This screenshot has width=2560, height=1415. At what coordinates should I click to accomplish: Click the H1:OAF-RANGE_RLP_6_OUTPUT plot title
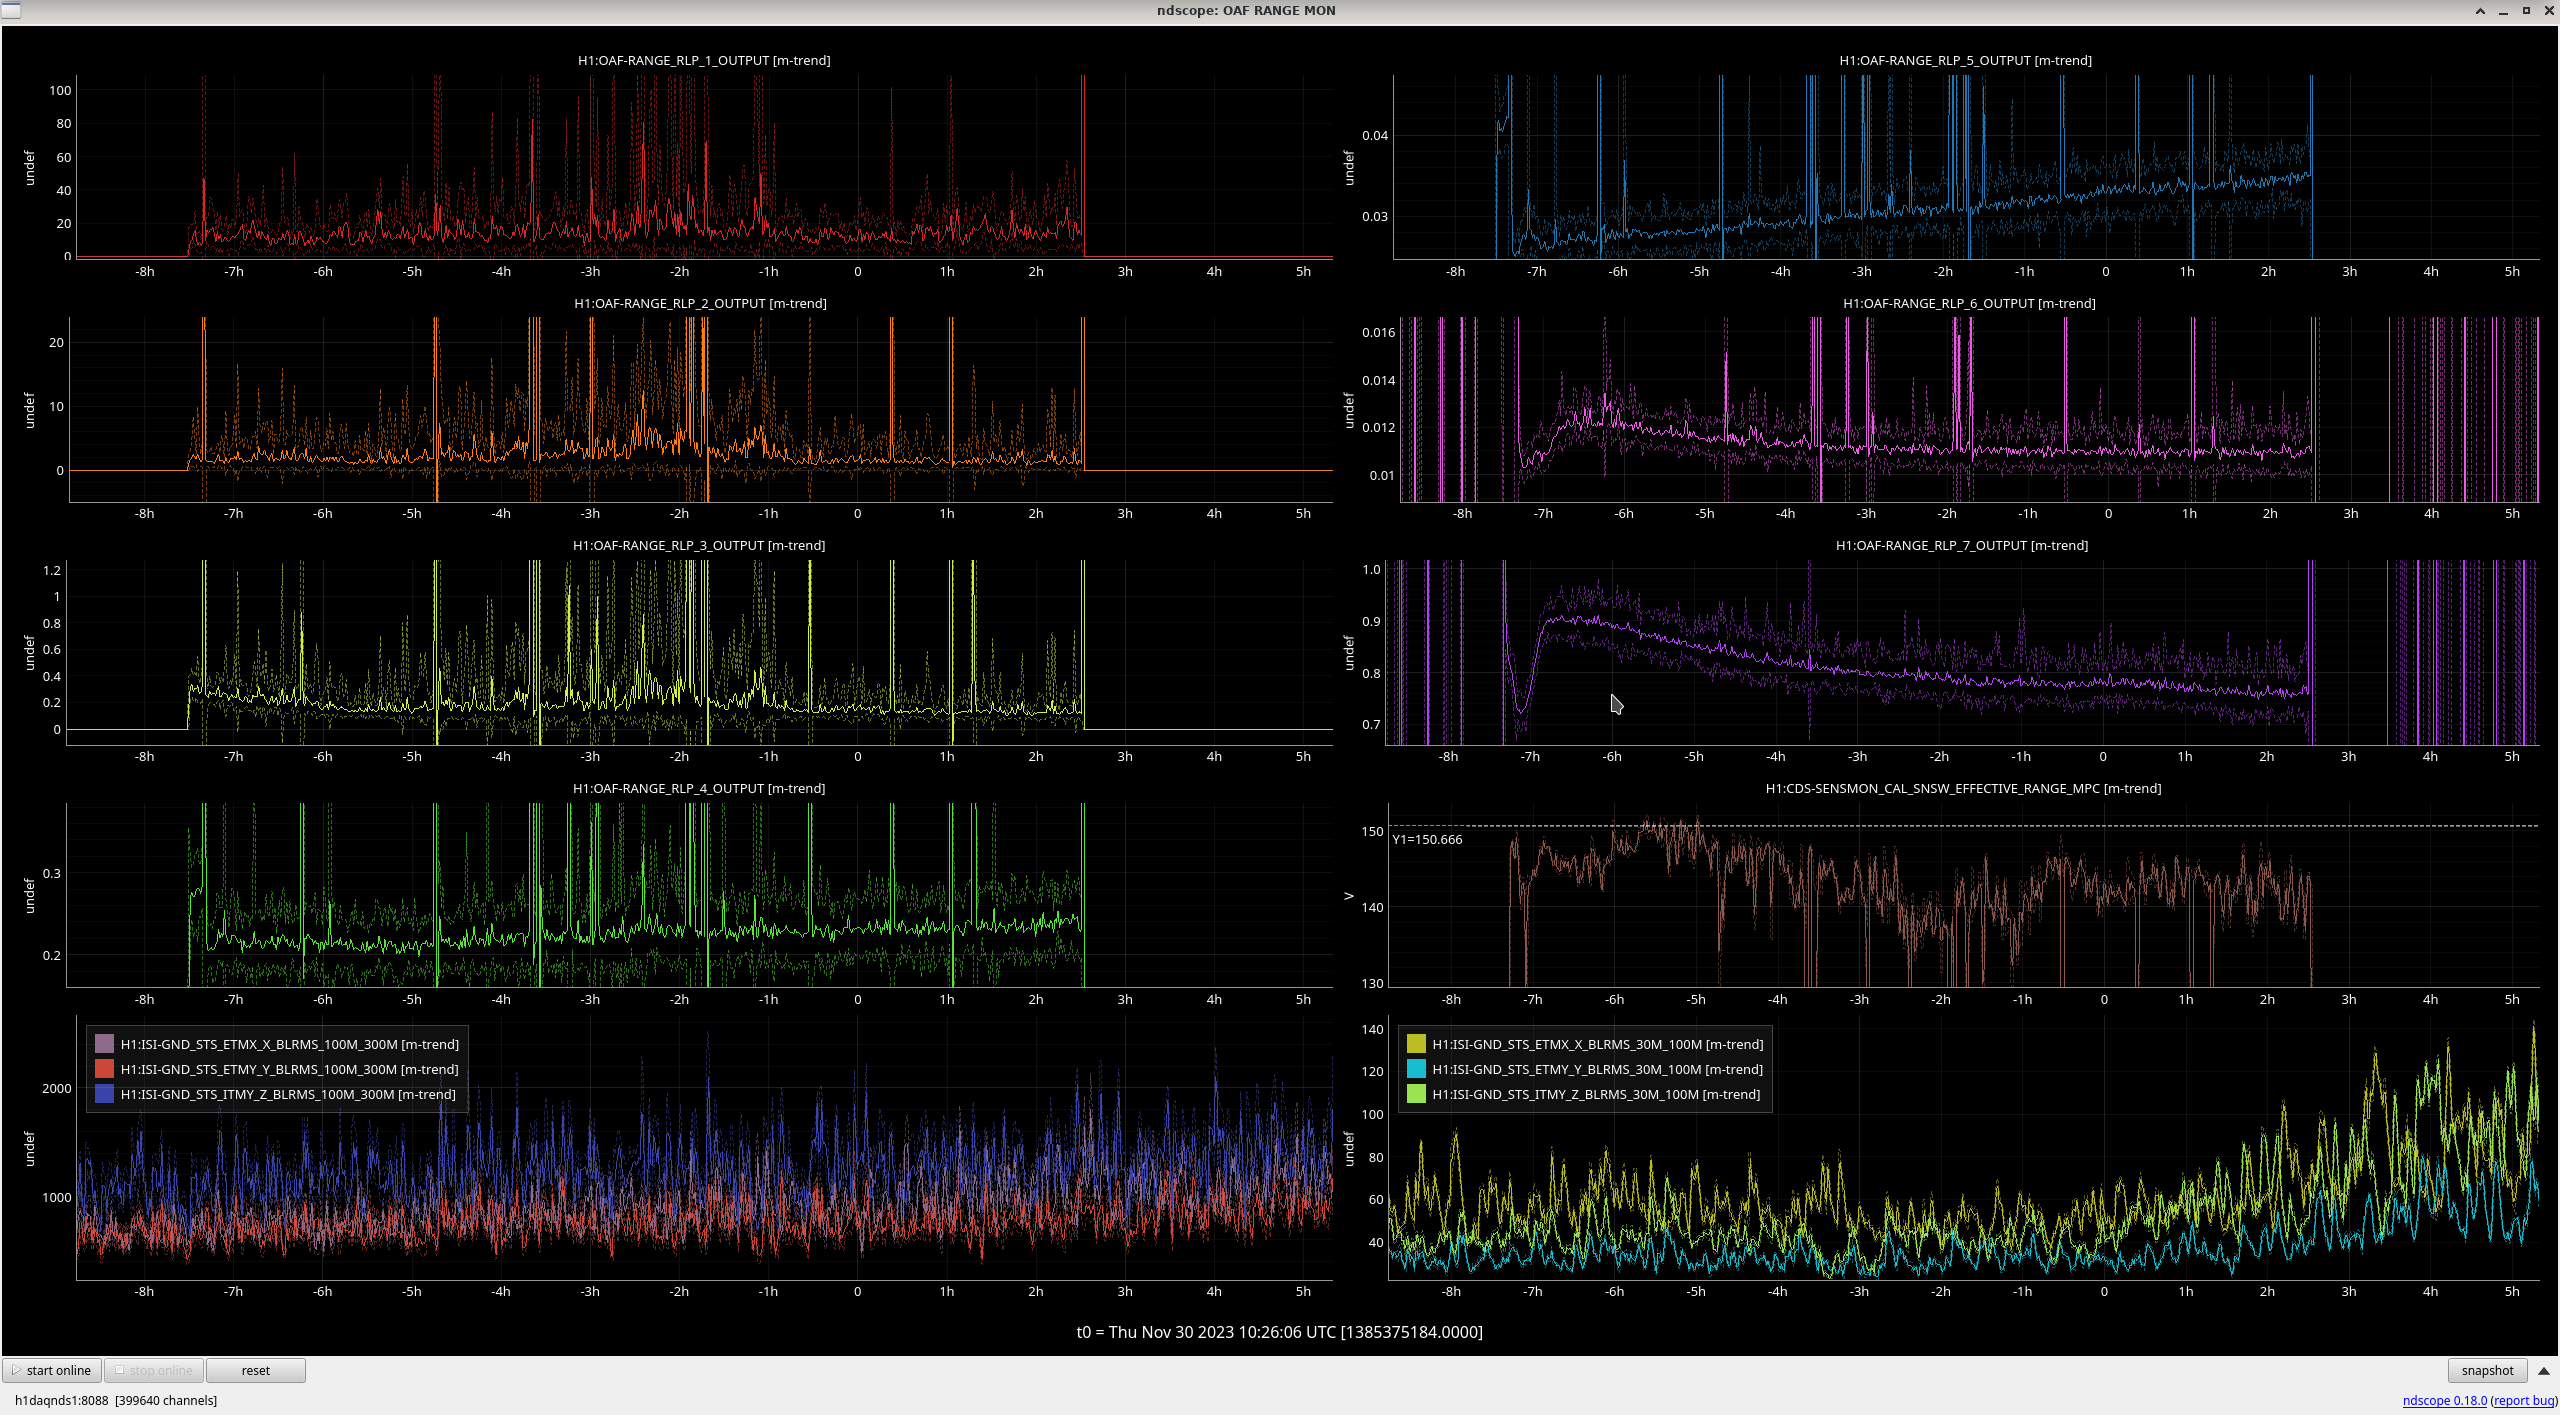pyautogui.click(x=1969, y=303)
